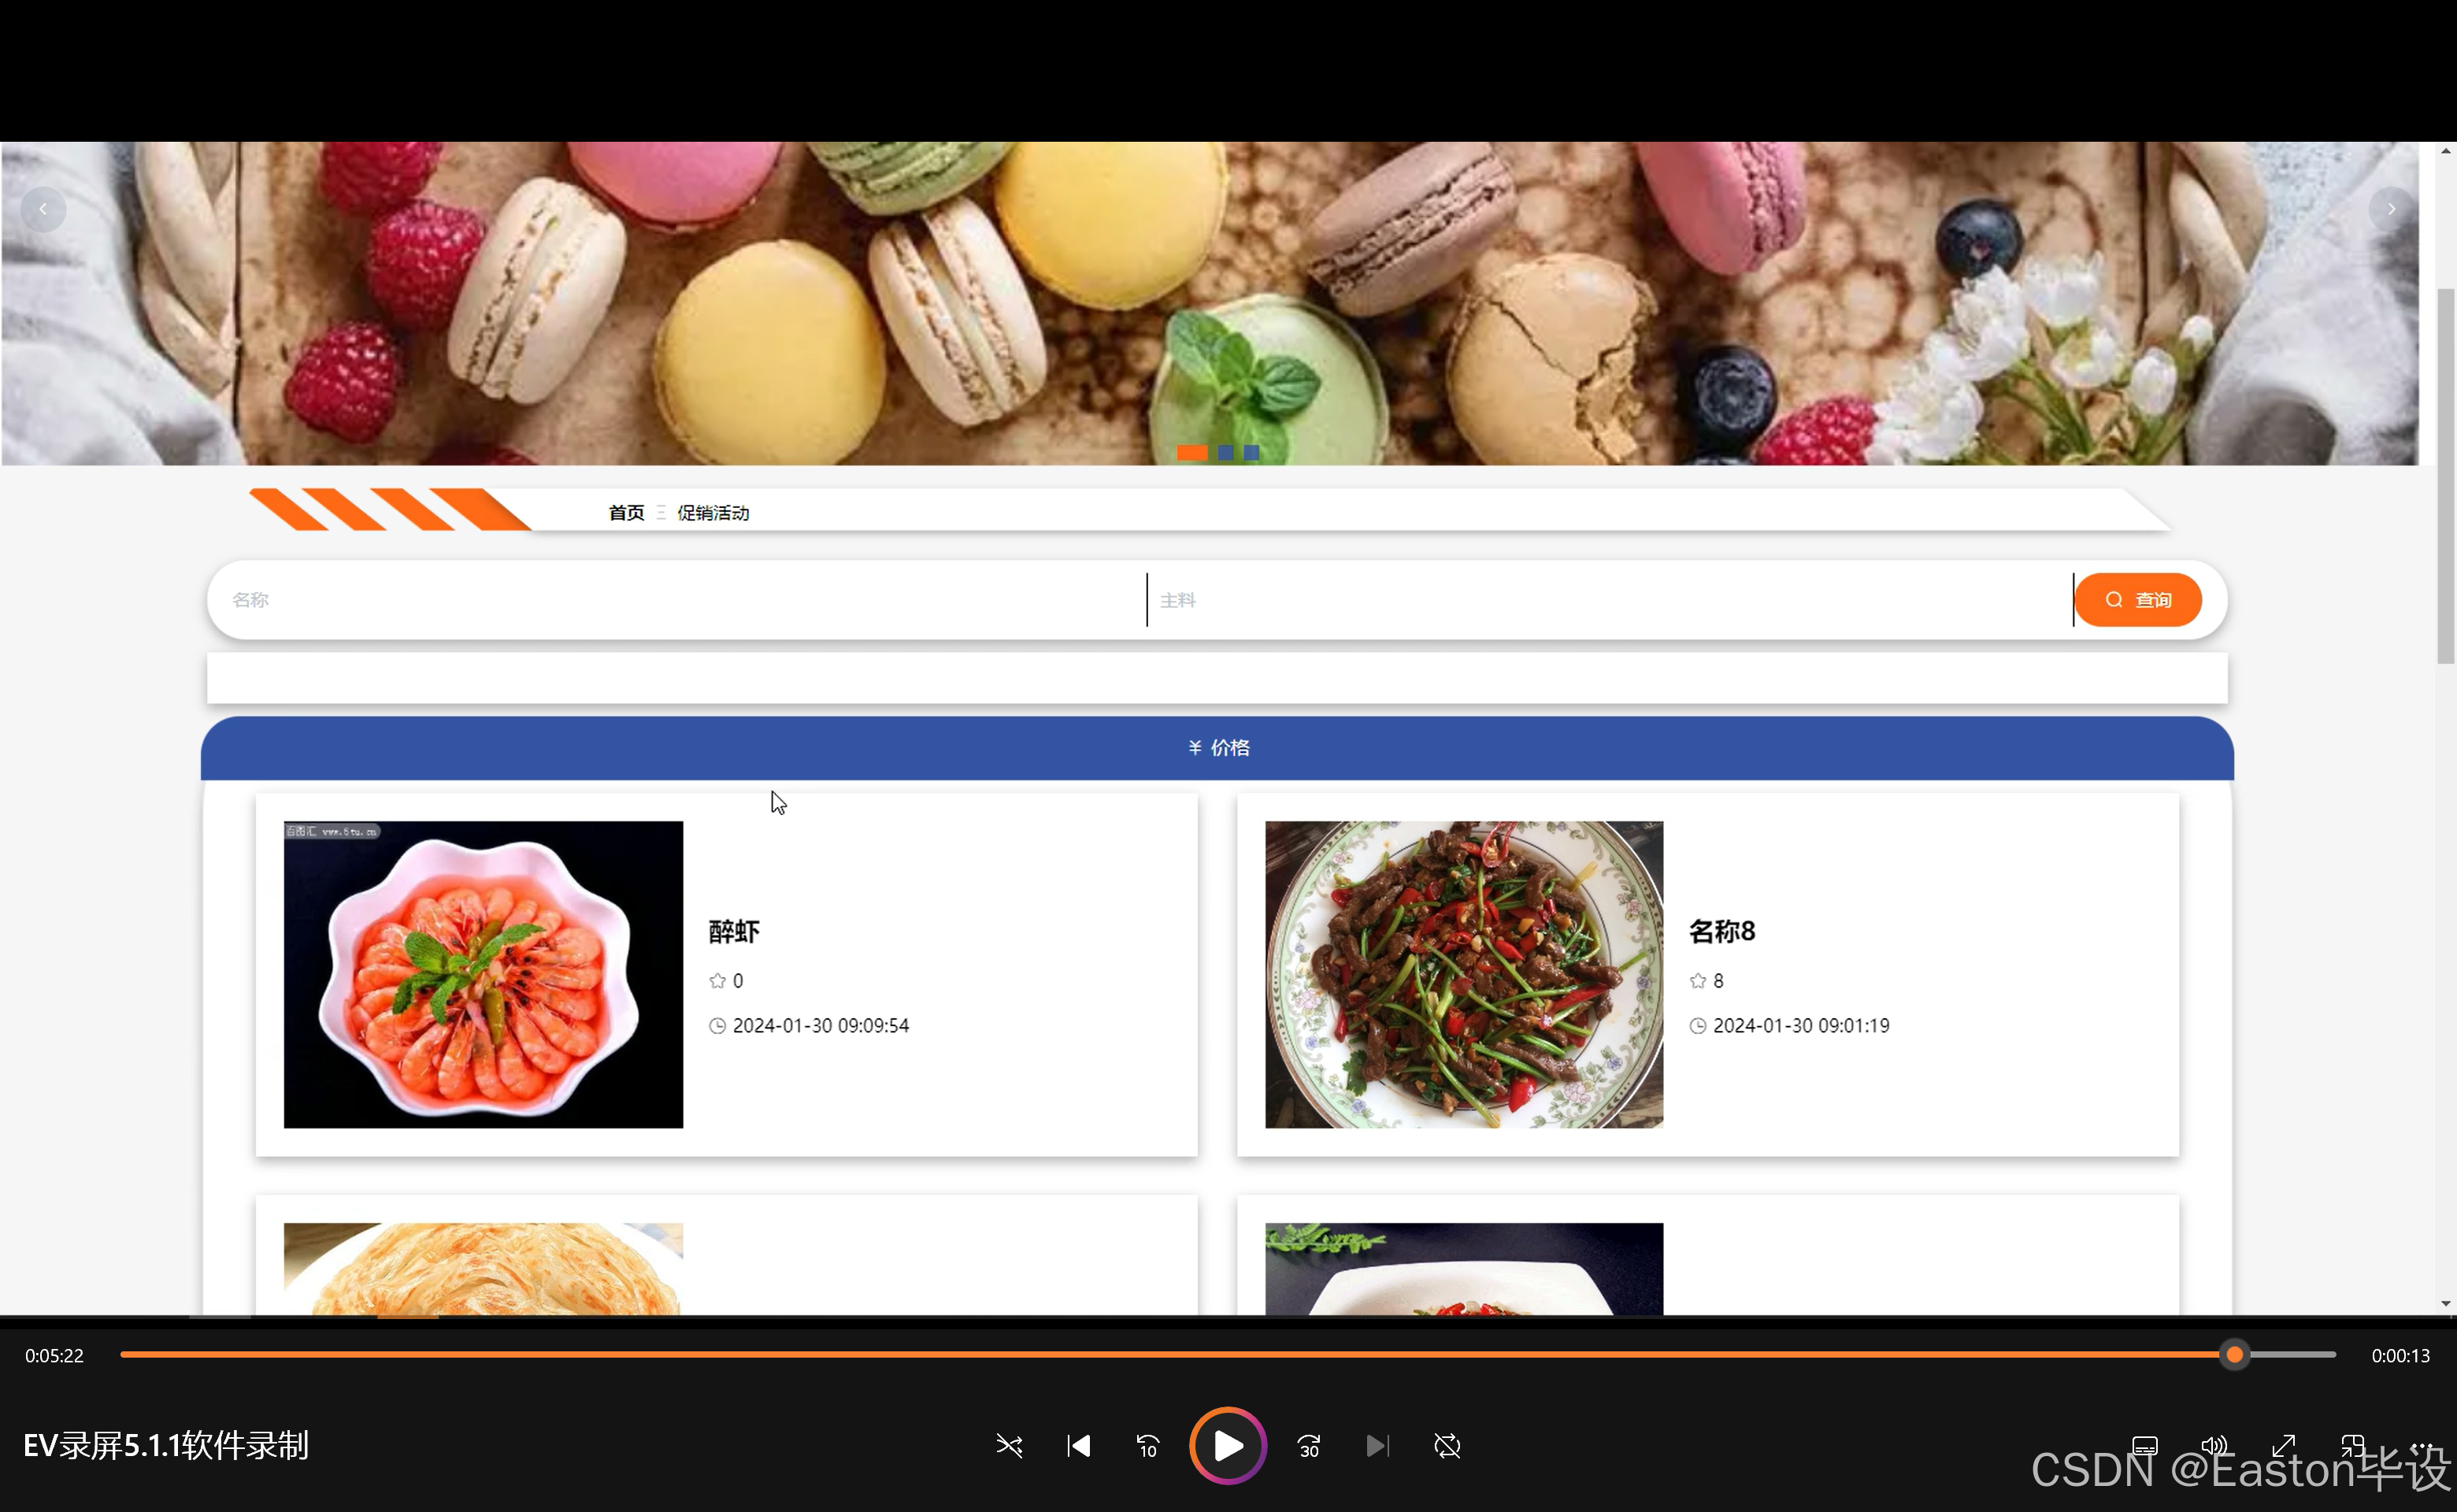
Task: Click the page's vertical scrollbar thumb
Action: point(2446,476)
